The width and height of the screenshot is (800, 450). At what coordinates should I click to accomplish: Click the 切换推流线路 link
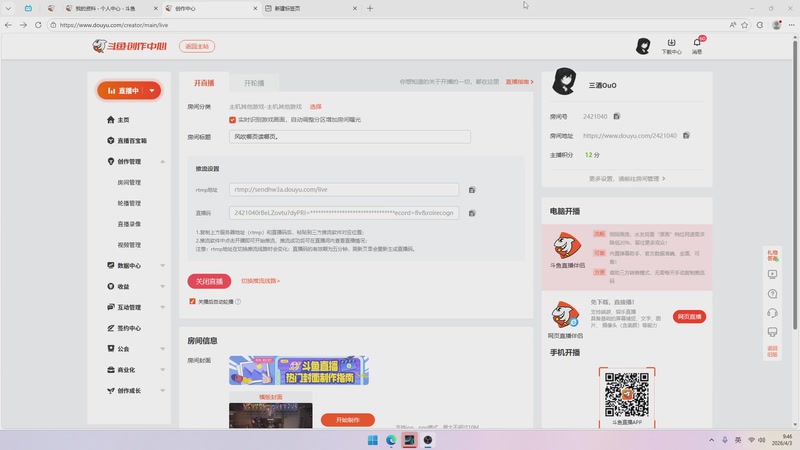click(x=260, y=281)
